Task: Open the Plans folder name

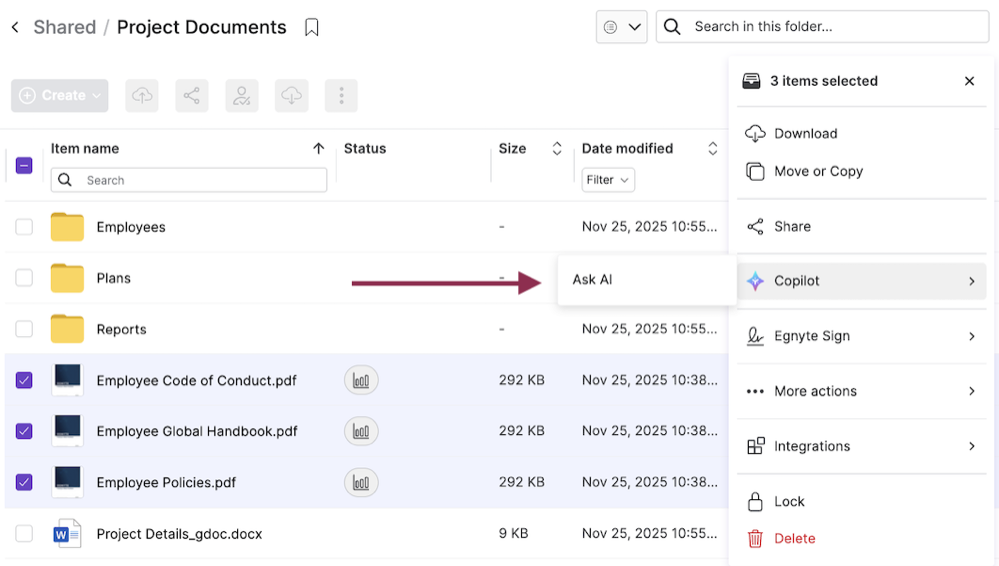Action: coord(113,279)
